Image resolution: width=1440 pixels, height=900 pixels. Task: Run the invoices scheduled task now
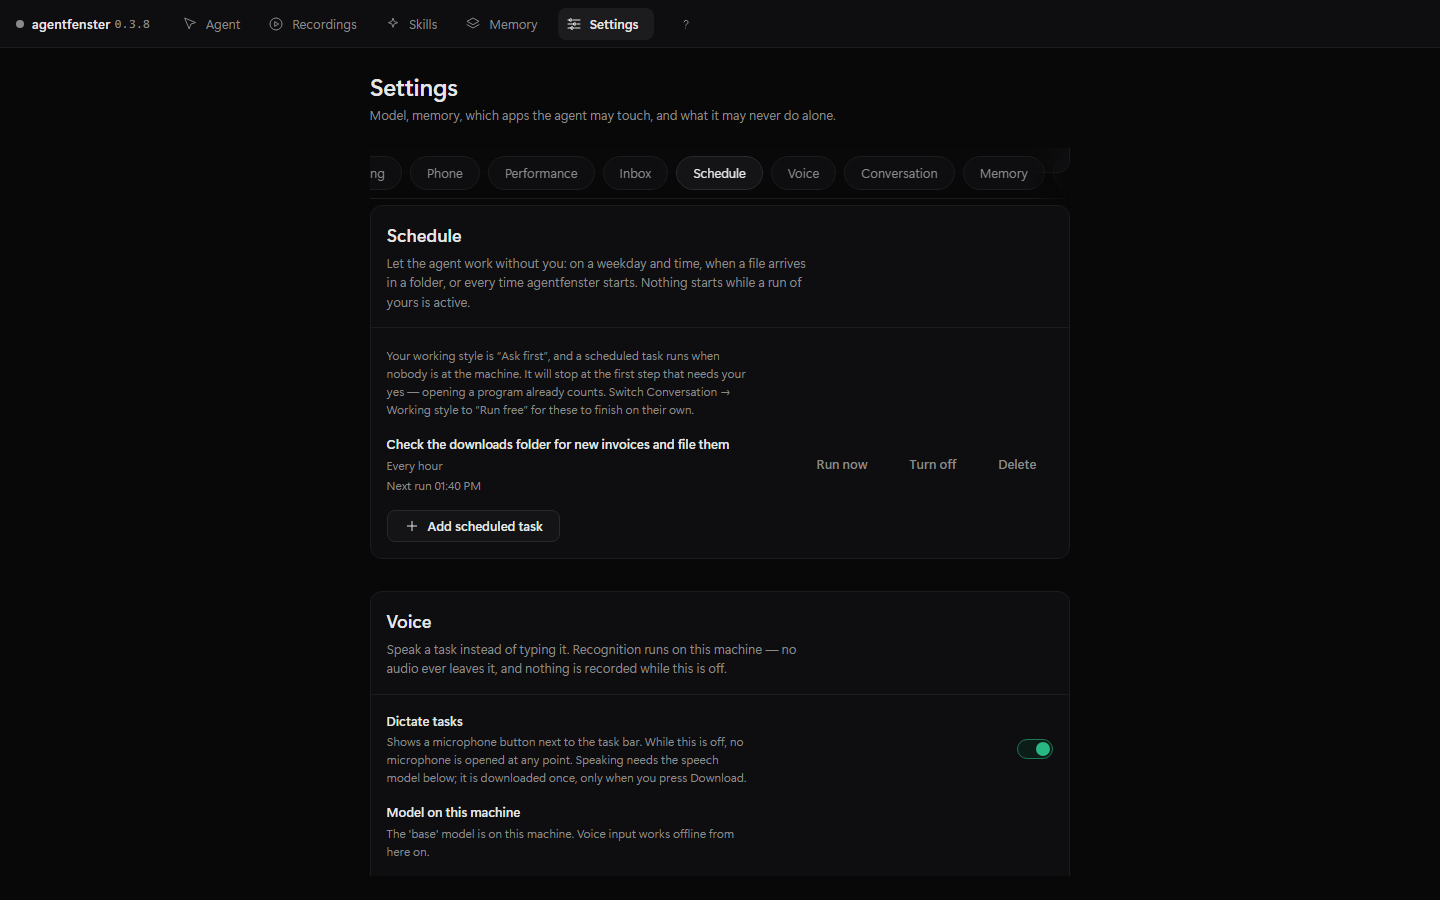pyautogui.click(x=842, y=464)
